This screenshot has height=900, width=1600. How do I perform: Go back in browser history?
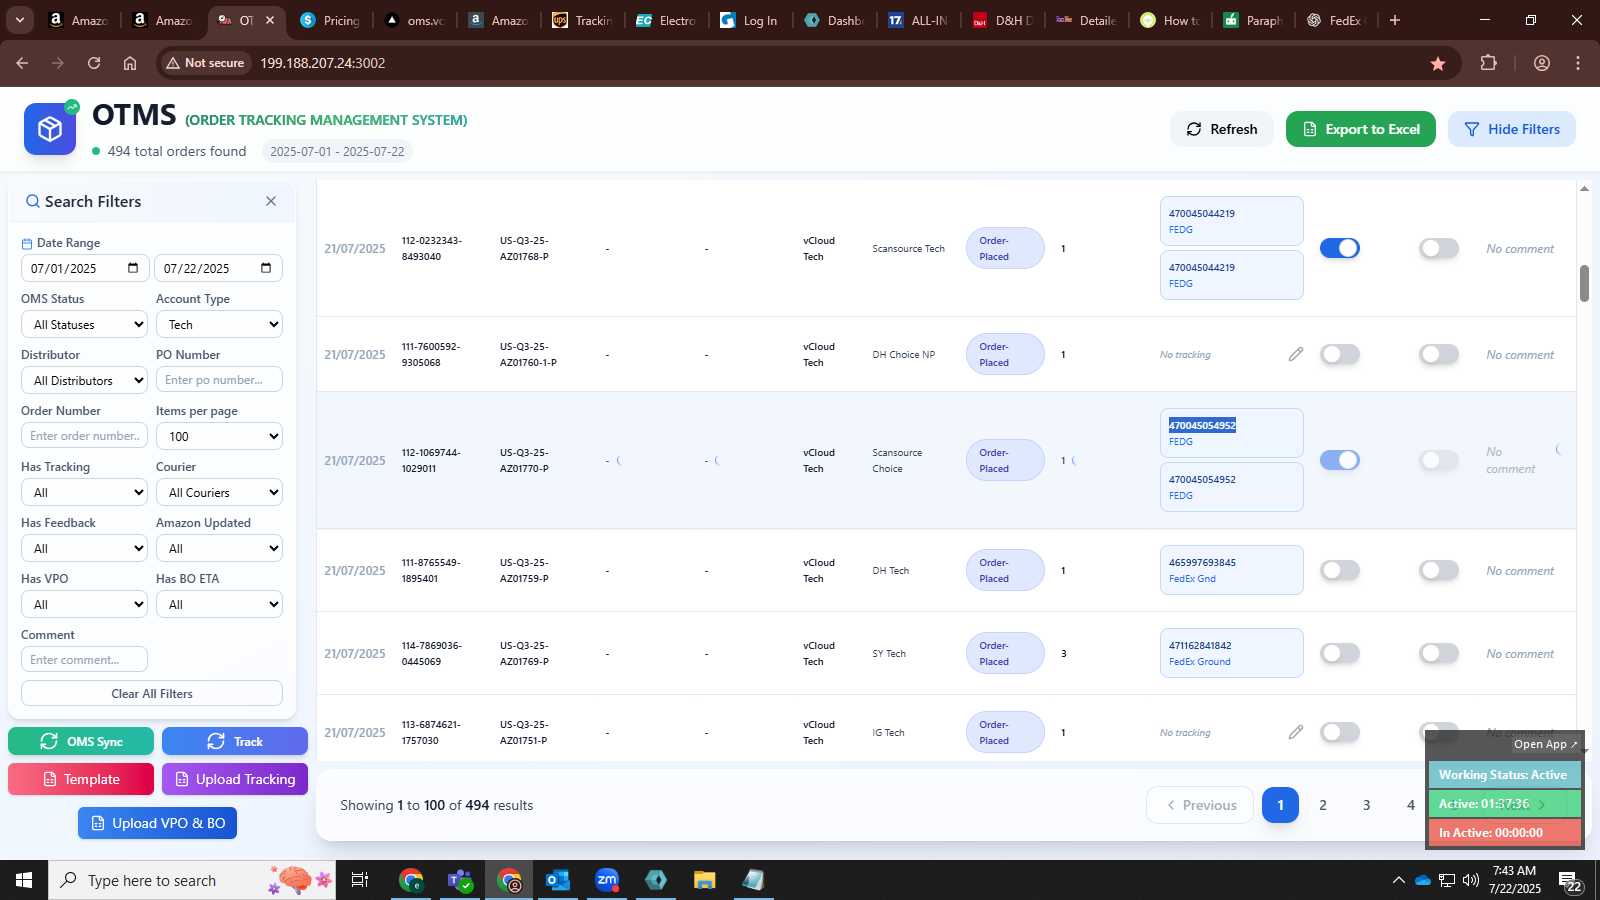click(x=22, y=63)
